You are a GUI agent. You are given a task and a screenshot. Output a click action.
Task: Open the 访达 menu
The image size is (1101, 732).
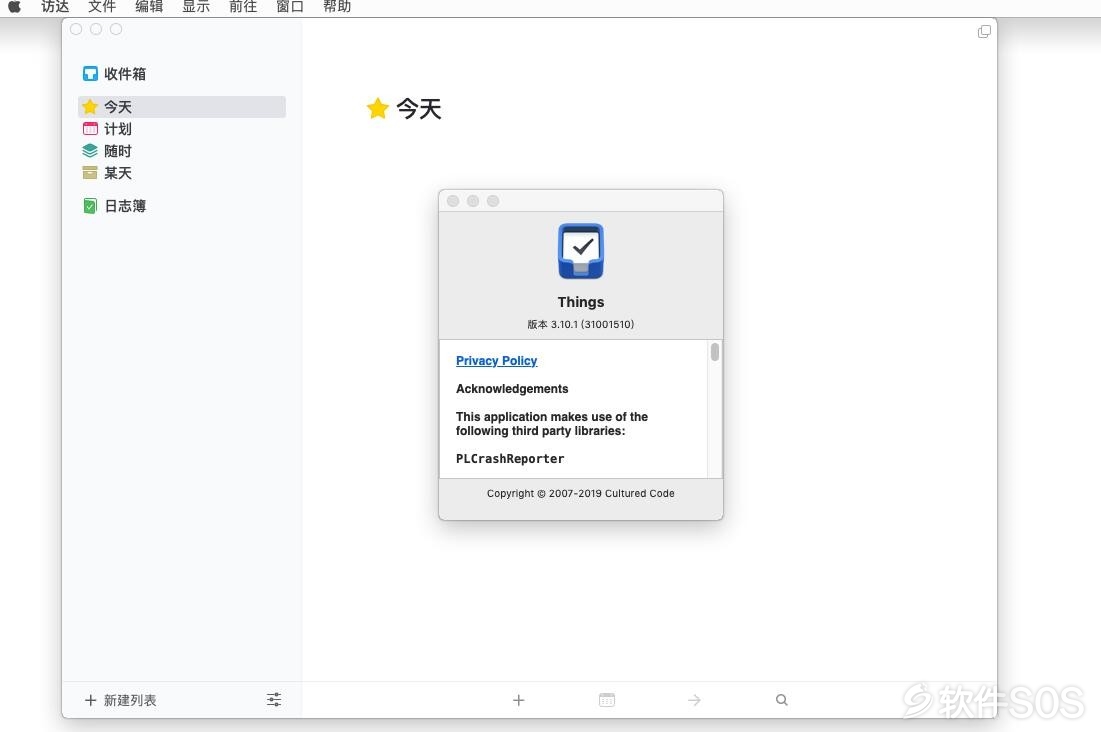point(55,7)
